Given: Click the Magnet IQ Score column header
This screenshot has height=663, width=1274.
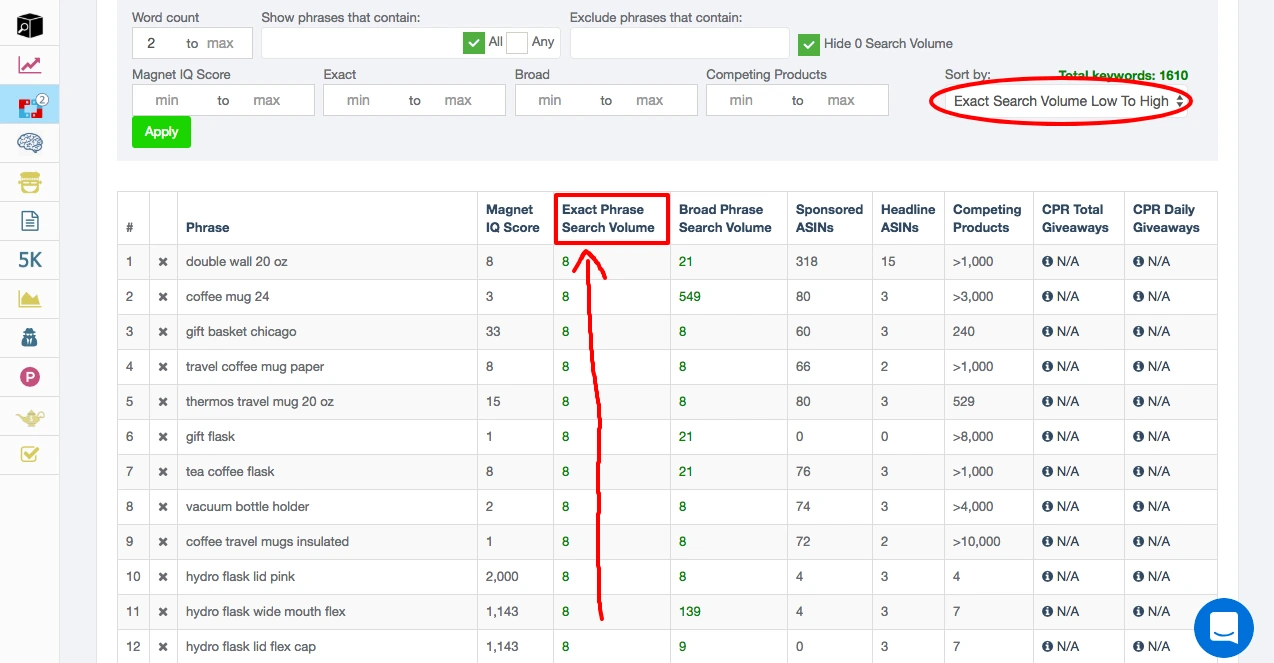Looking at the screenshot, I should (512, 217).
